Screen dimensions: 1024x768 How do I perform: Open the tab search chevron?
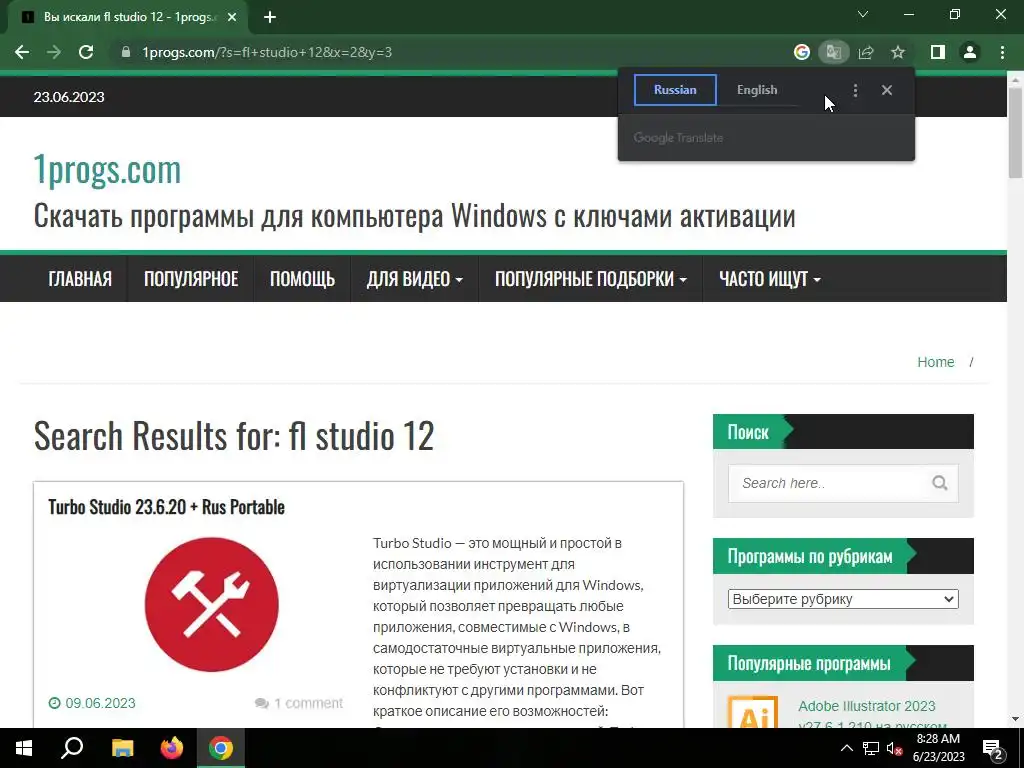click(863, 14)
